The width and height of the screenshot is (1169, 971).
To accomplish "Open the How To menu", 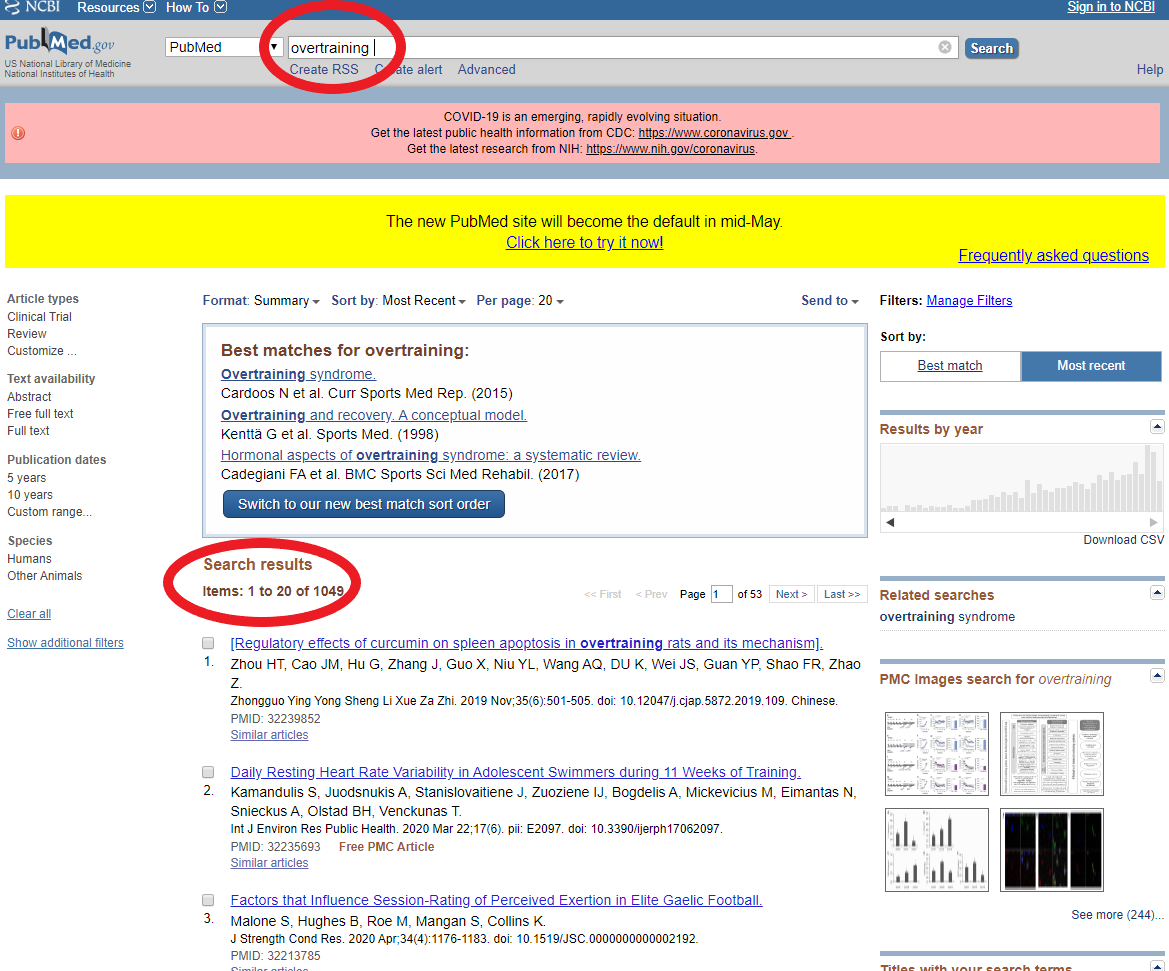I will pyautogui.click(x=196, y=7).
